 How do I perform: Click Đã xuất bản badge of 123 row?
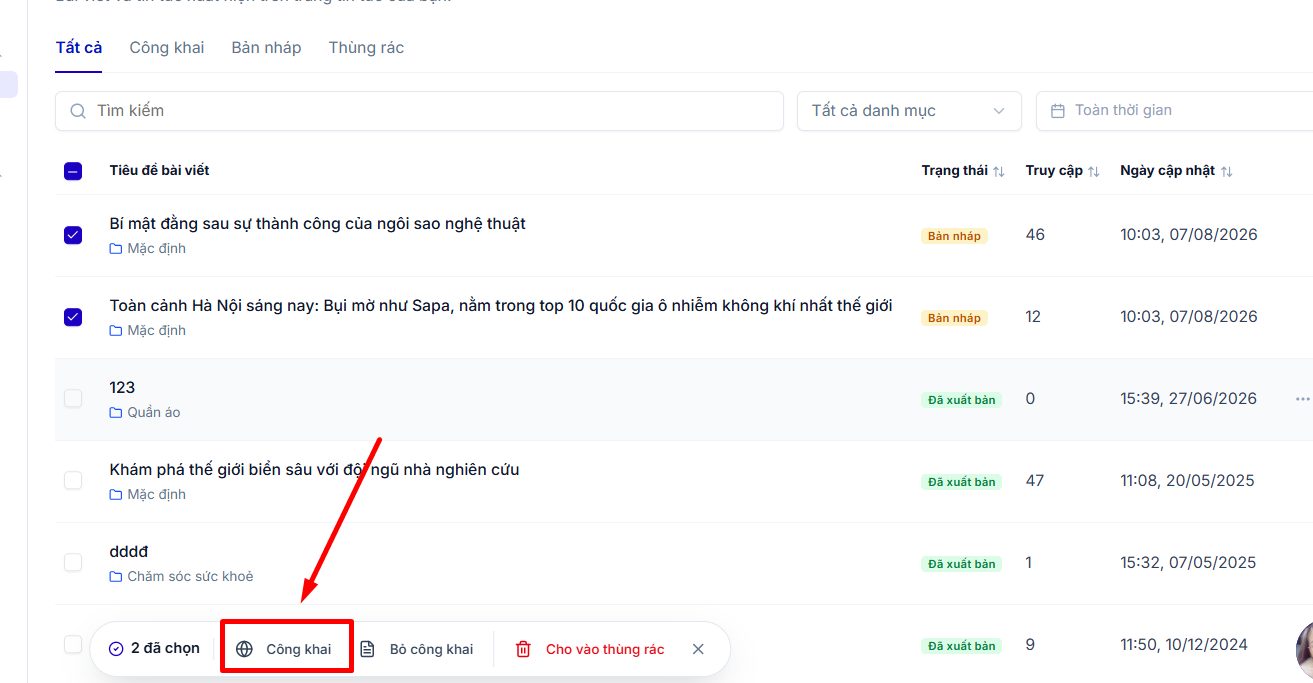click(x=961, y=400)
